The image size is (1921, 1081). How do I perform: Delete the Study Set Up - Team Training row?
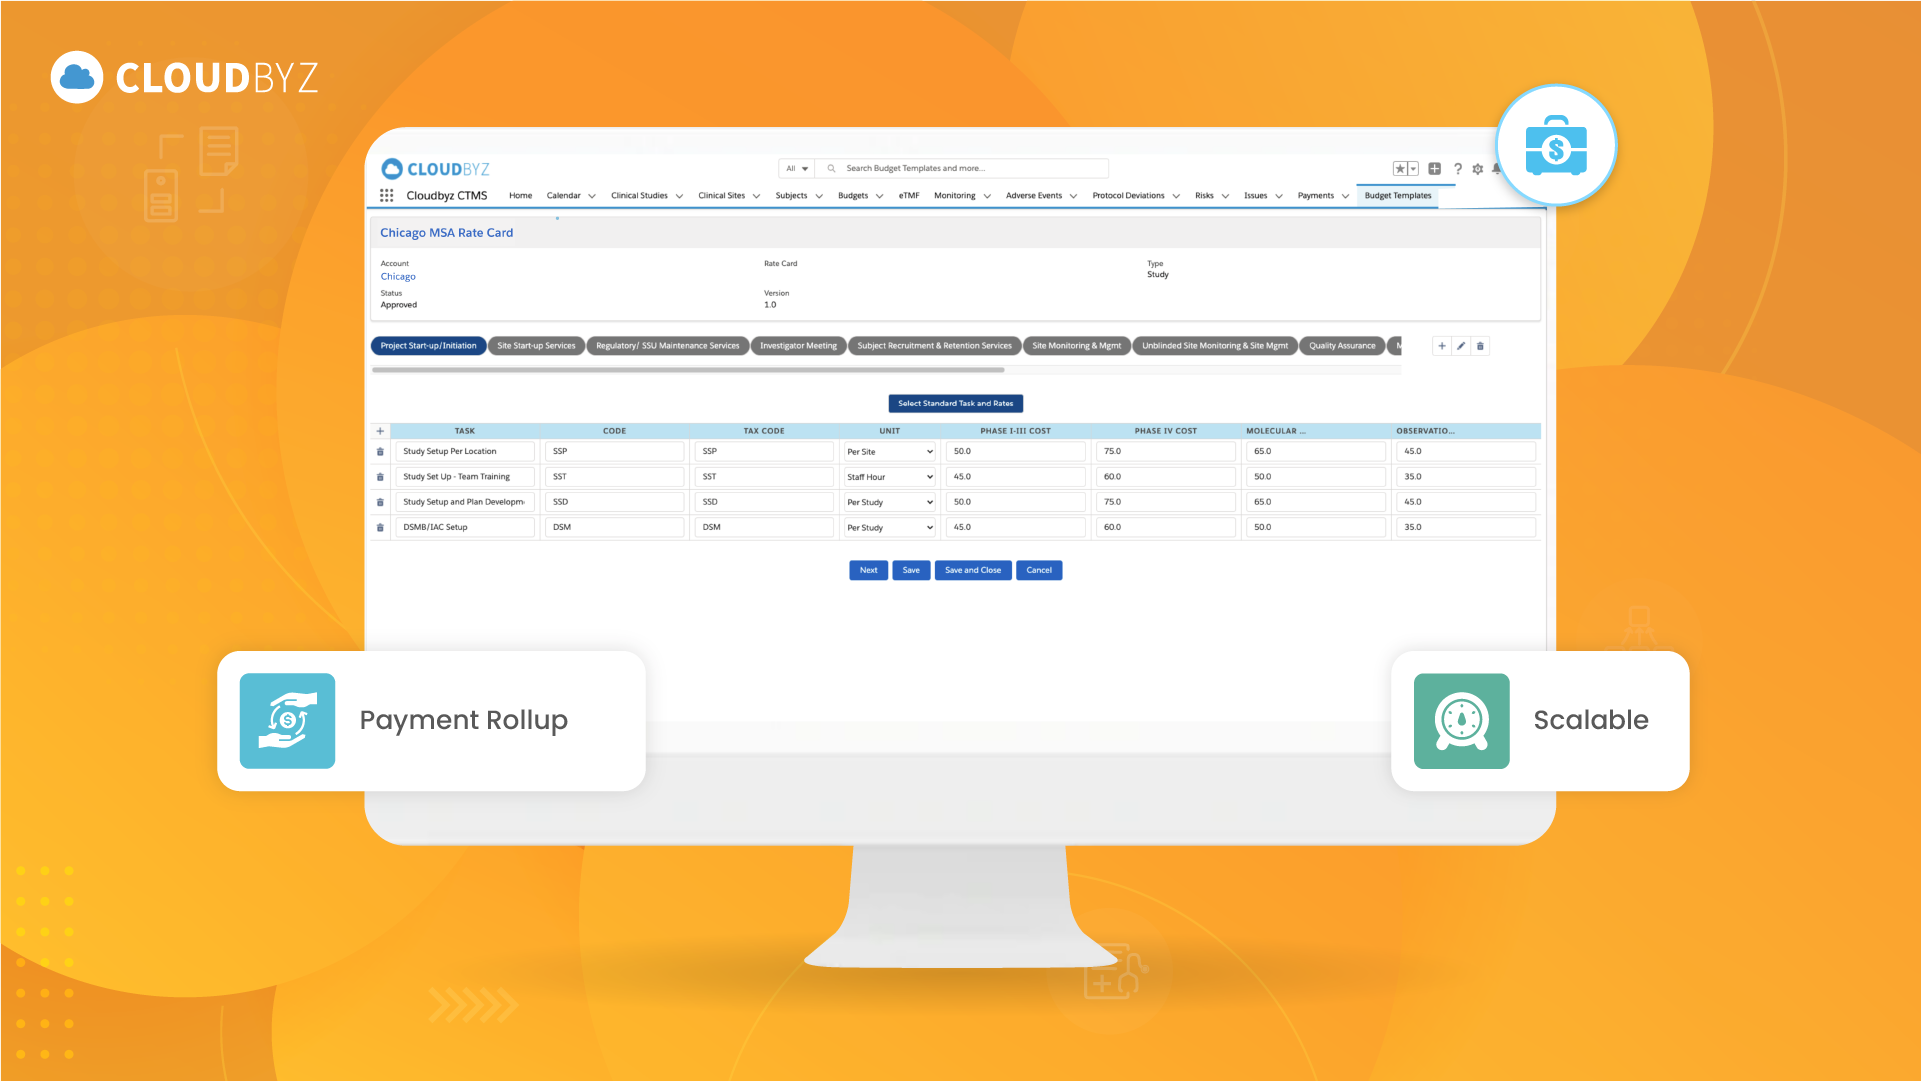[380, 477]
